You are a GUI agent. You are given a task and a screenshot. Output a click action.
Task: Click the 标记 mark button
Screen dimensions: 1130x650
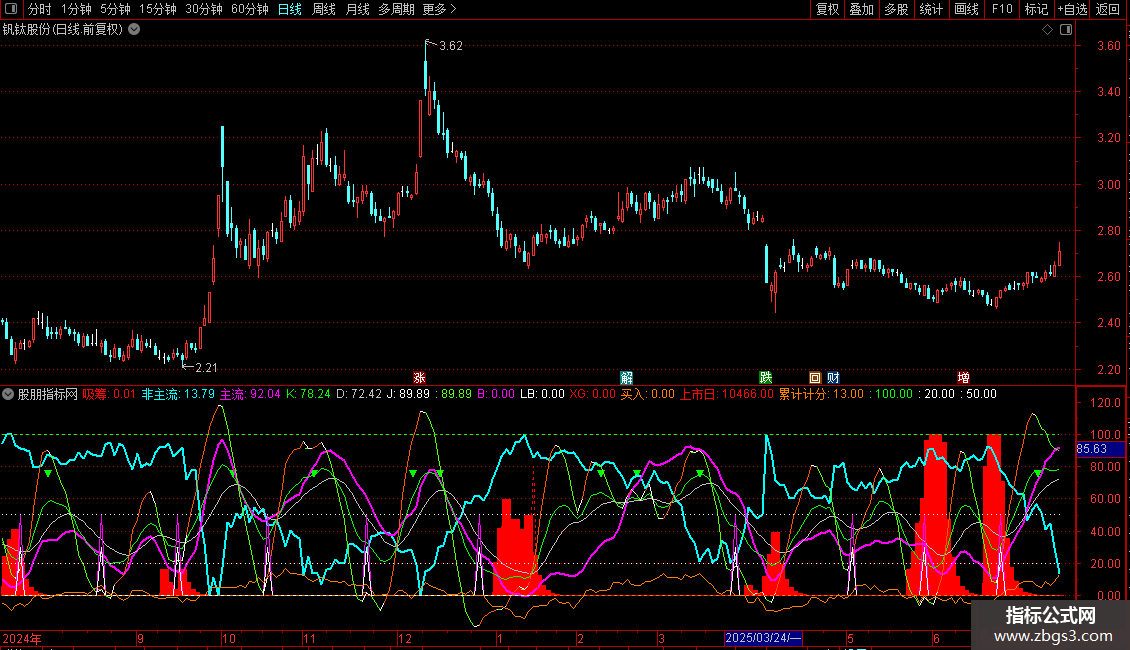click(x=1036, y=9)
